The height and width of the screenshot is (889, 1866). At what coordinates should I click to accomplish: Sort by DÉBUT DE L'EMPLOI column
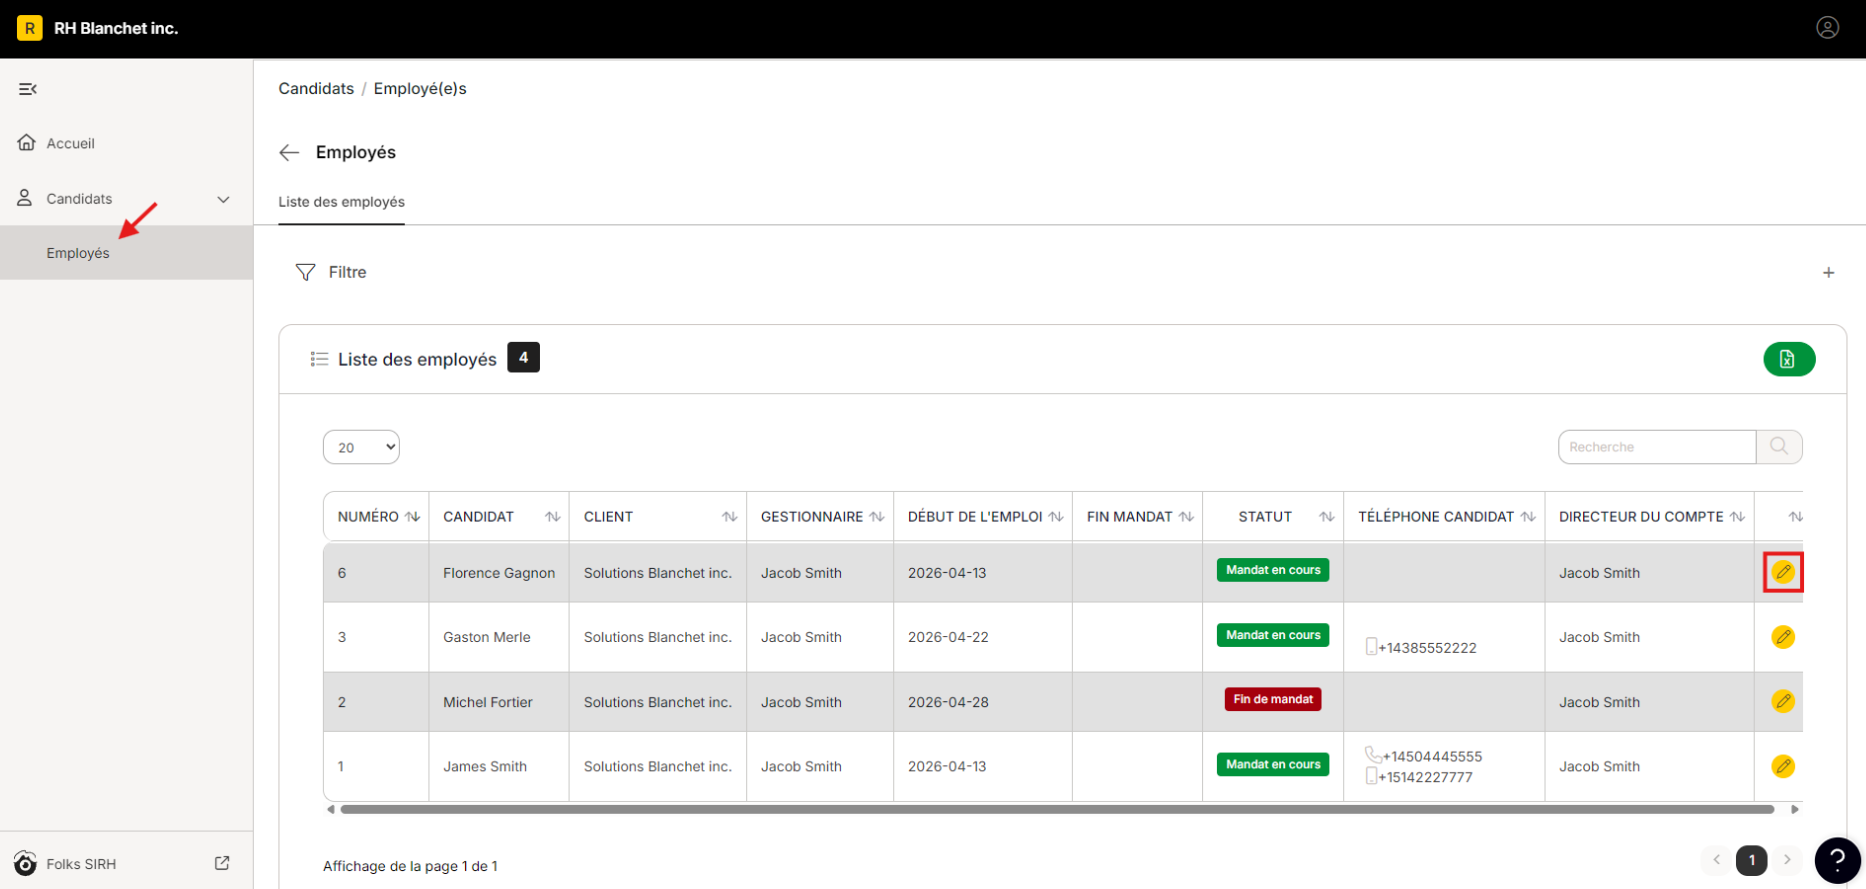(x=1055, y=517)
